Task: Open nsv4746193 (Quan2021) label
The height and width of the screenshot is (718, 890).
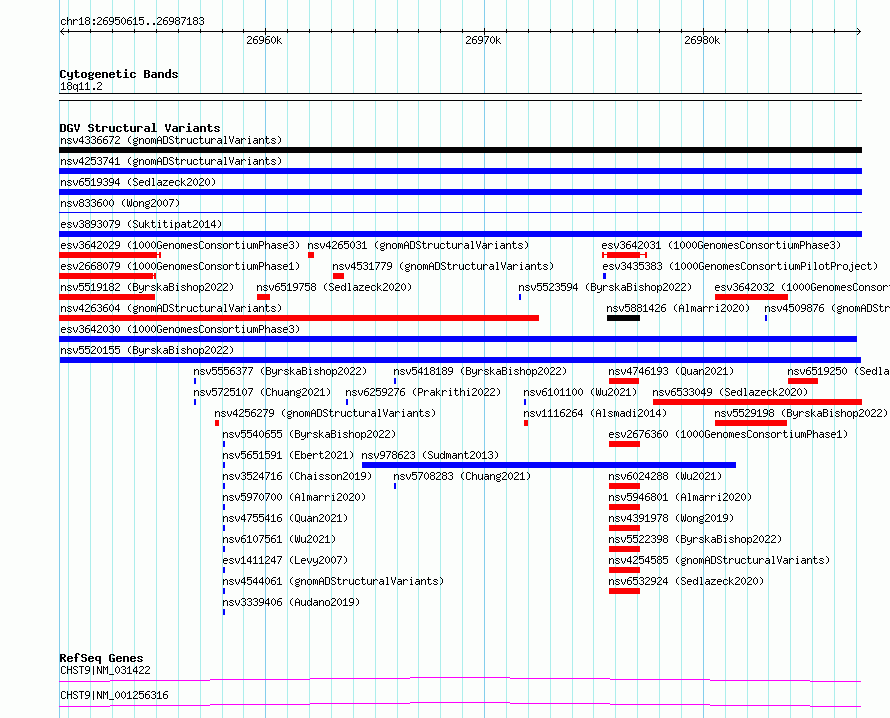Action: 671,371
